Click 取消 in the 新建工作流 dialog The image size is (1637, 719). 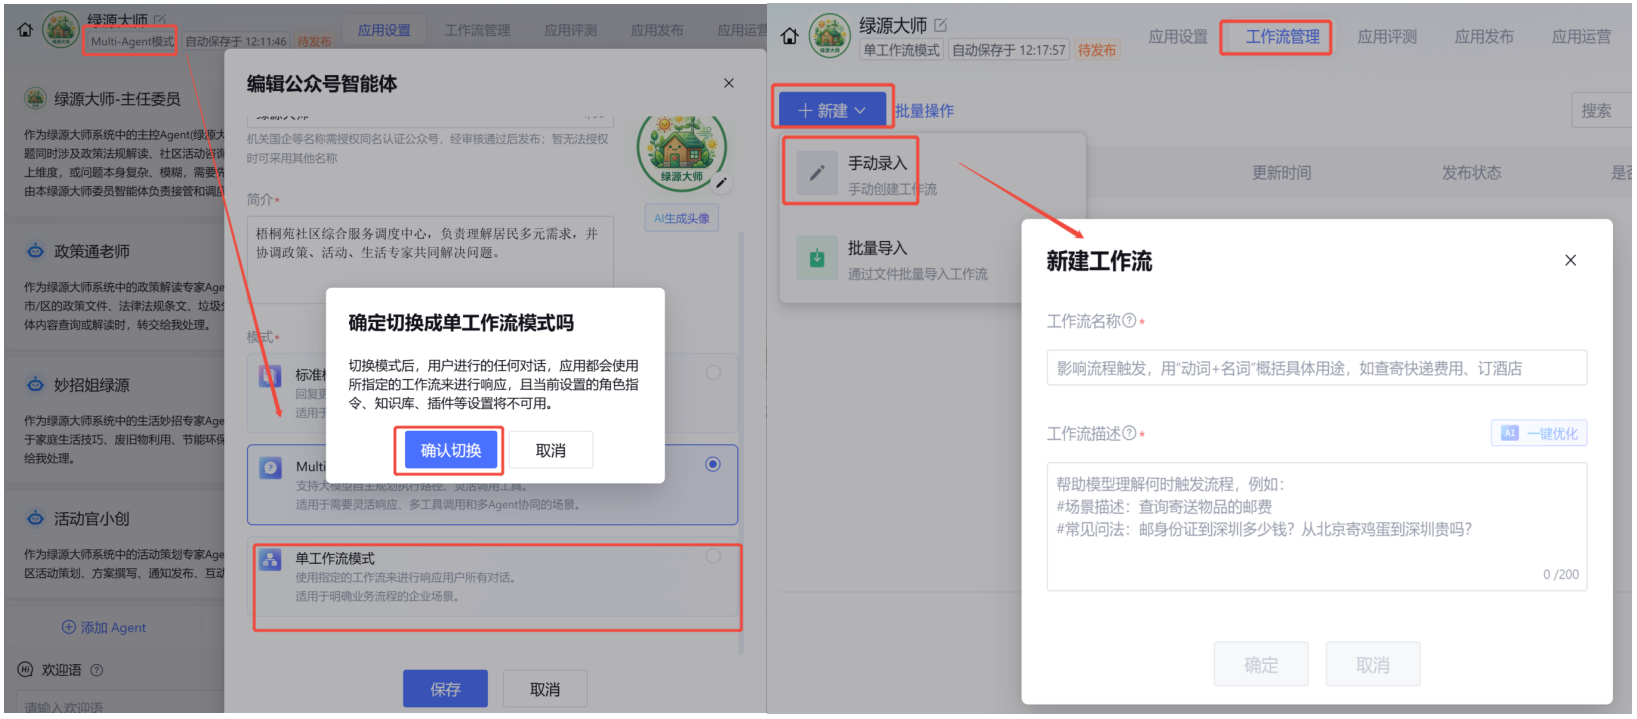(1373, 664)
